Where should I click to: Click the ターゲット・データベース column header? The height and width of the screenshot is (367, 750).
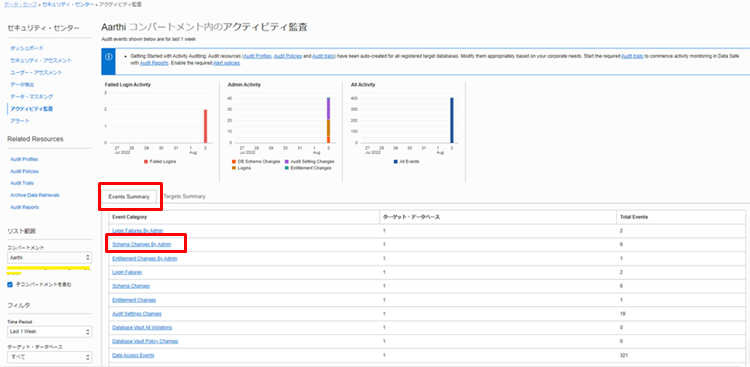(411, 217)
